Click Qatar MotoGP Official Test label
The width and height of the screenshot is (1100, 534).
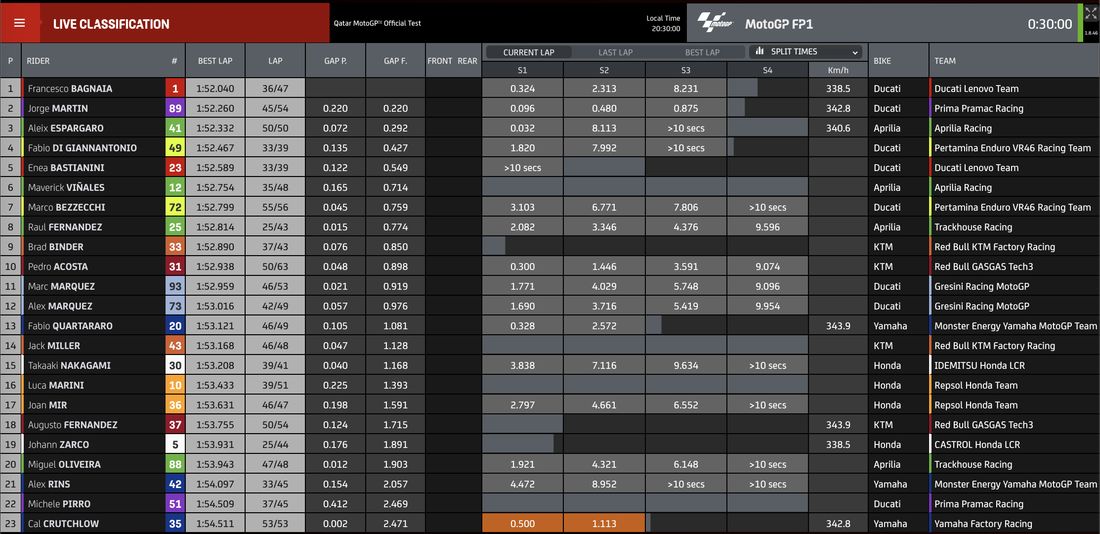[x=377, y=22]
